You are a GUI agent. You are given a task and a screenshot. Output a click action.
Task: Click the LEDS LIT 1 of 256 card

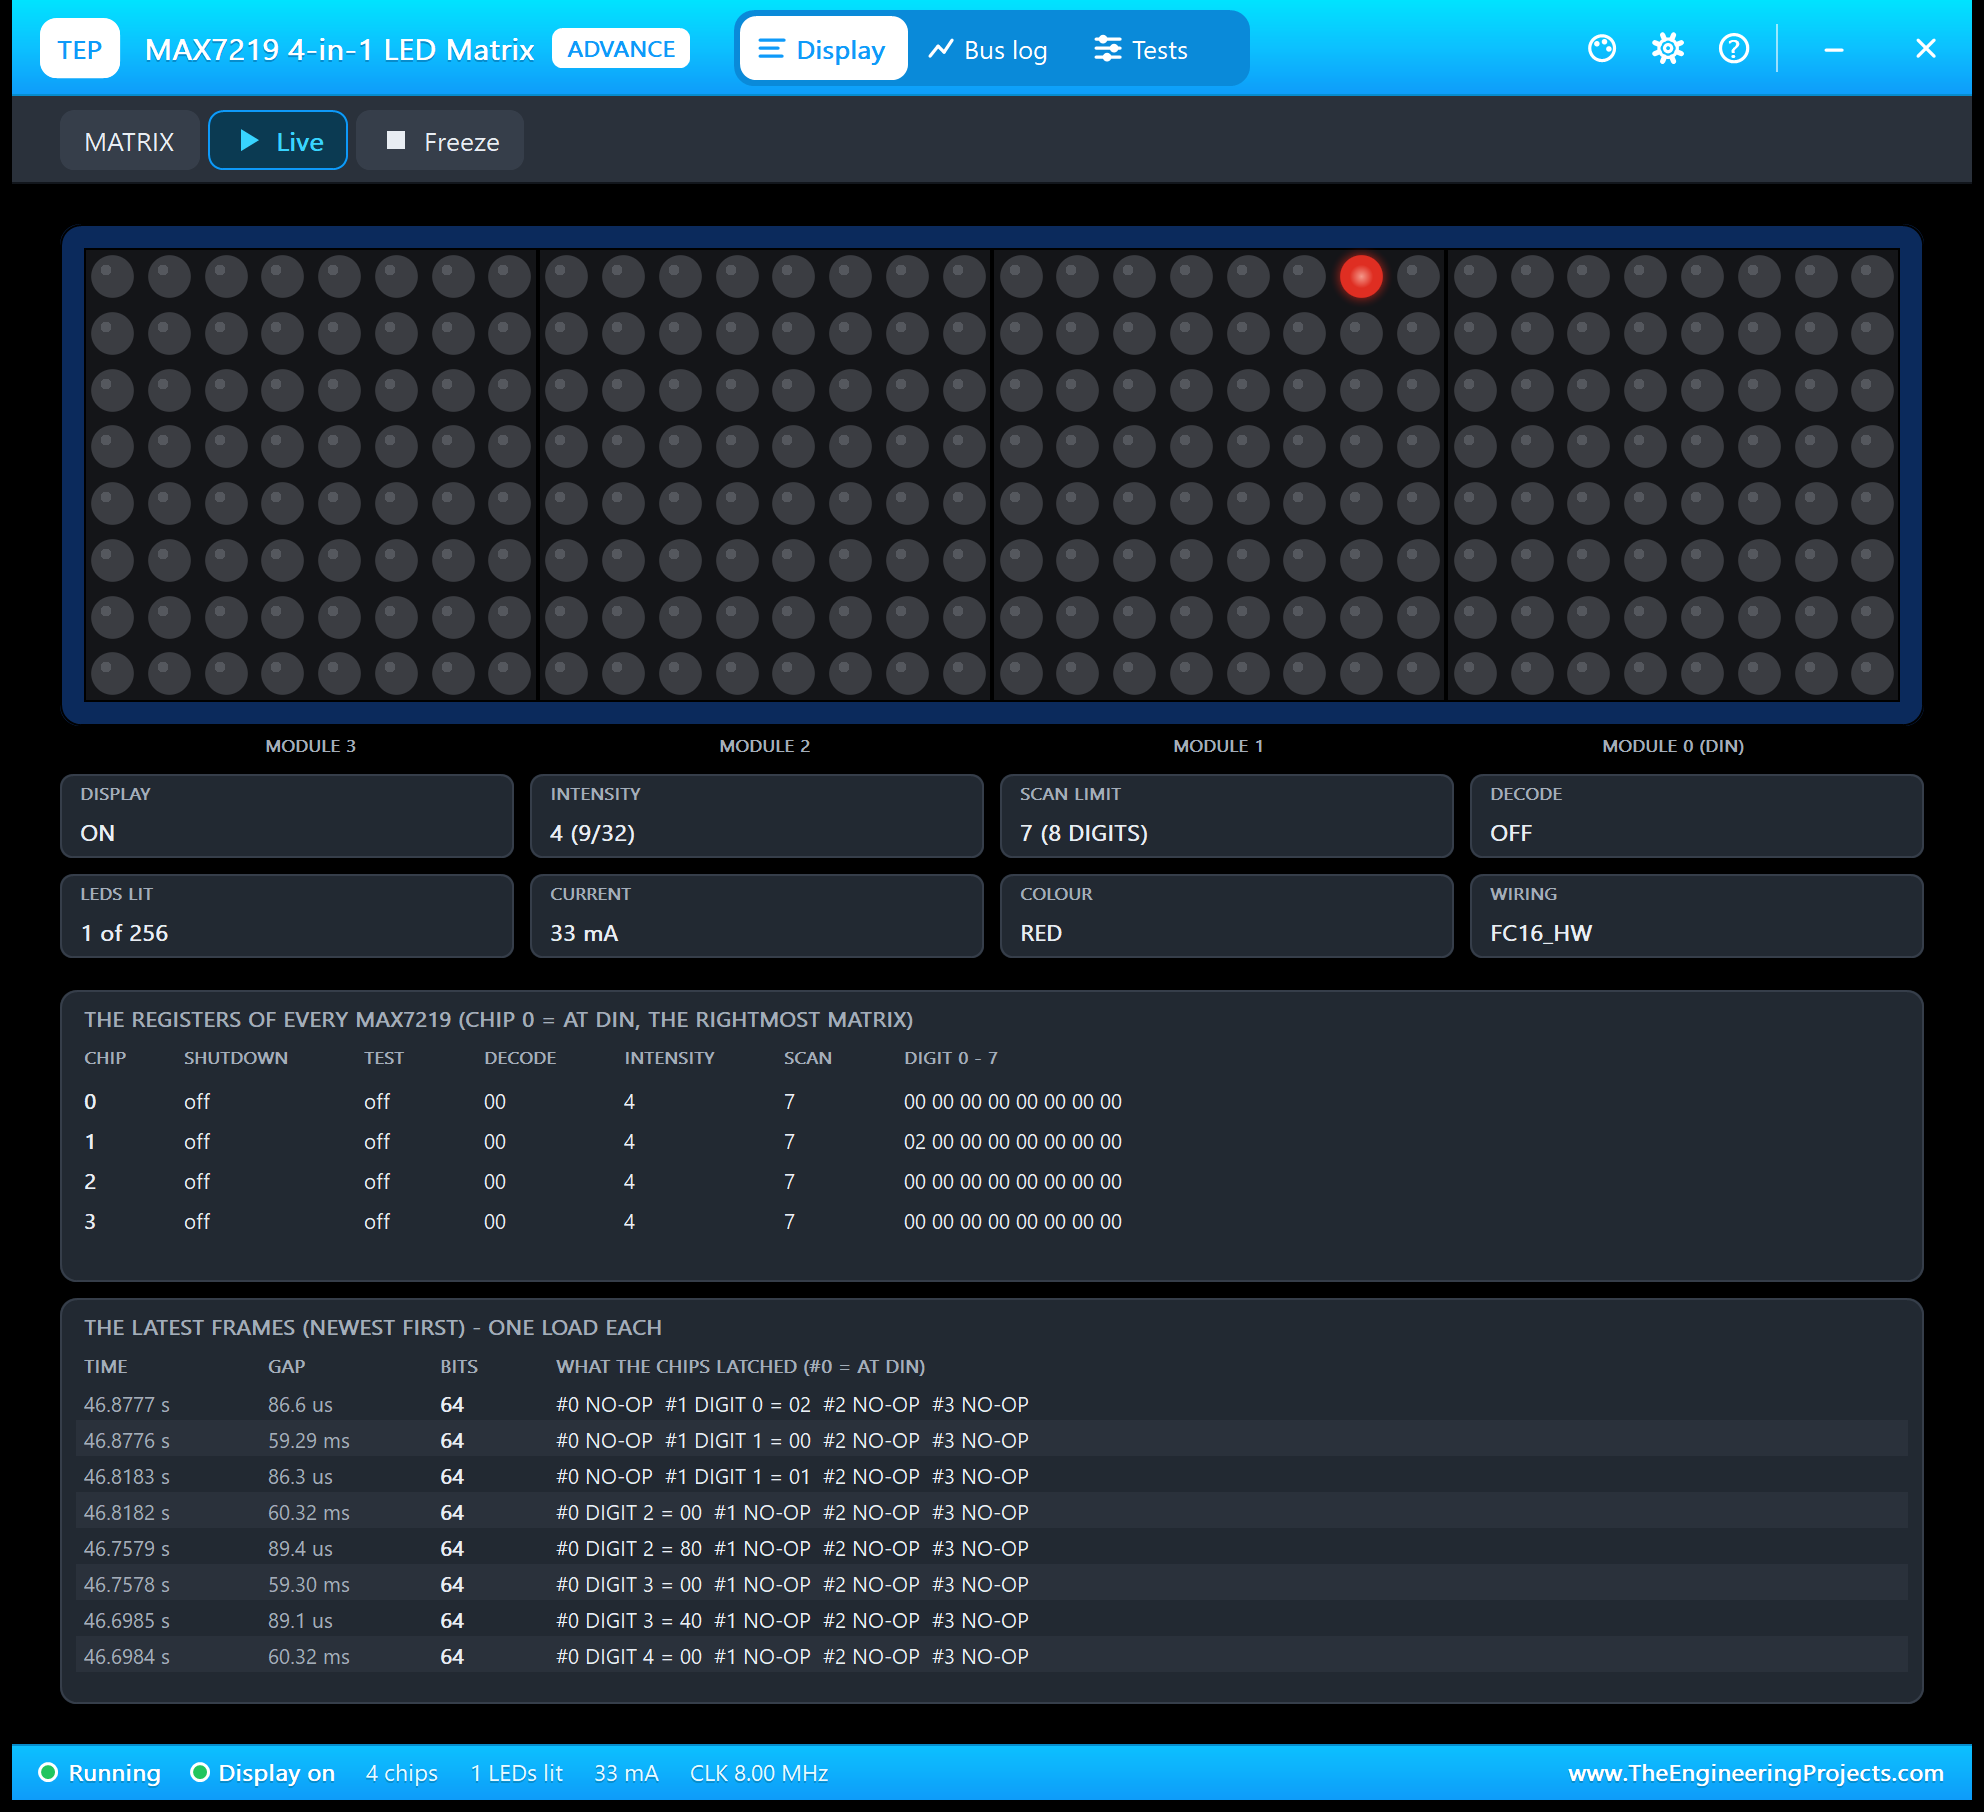click(287, 916)
